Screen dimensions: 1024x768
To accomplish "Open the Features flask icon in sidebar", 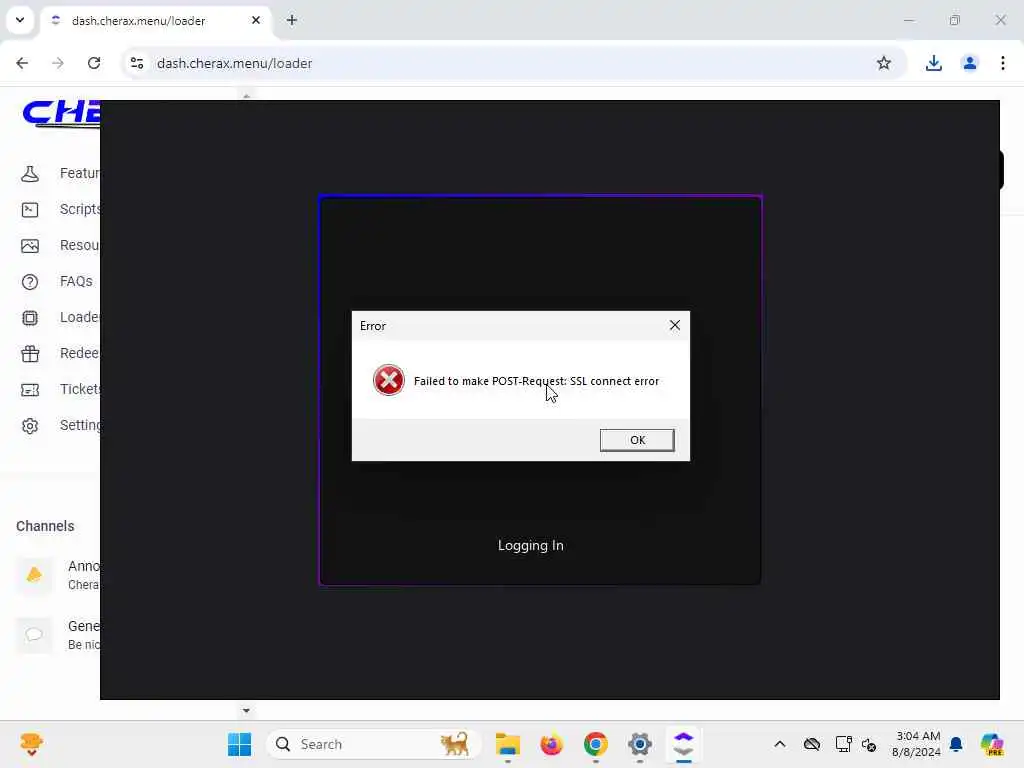I will pyautogui.click(x=30, y=174).
